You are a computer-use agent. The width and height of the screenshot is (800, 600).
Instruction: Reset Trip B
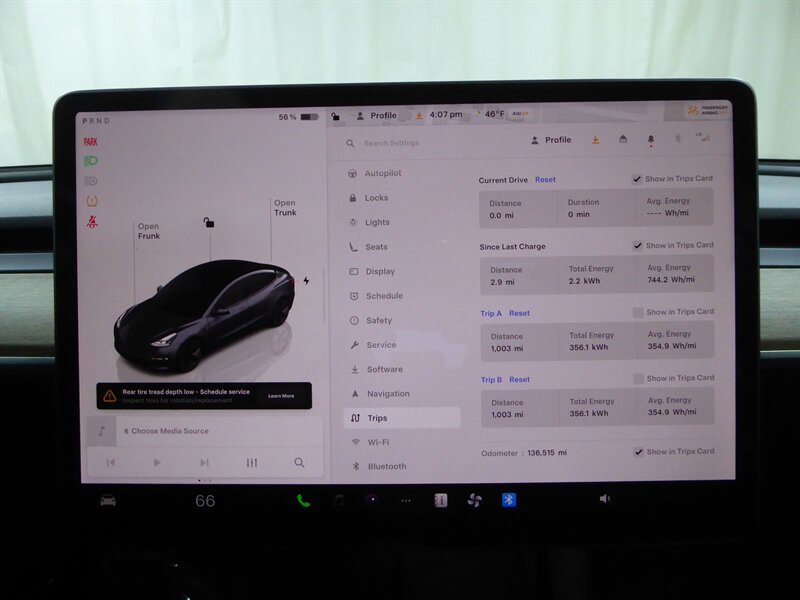pyautogui.click(x=519, y=380)
